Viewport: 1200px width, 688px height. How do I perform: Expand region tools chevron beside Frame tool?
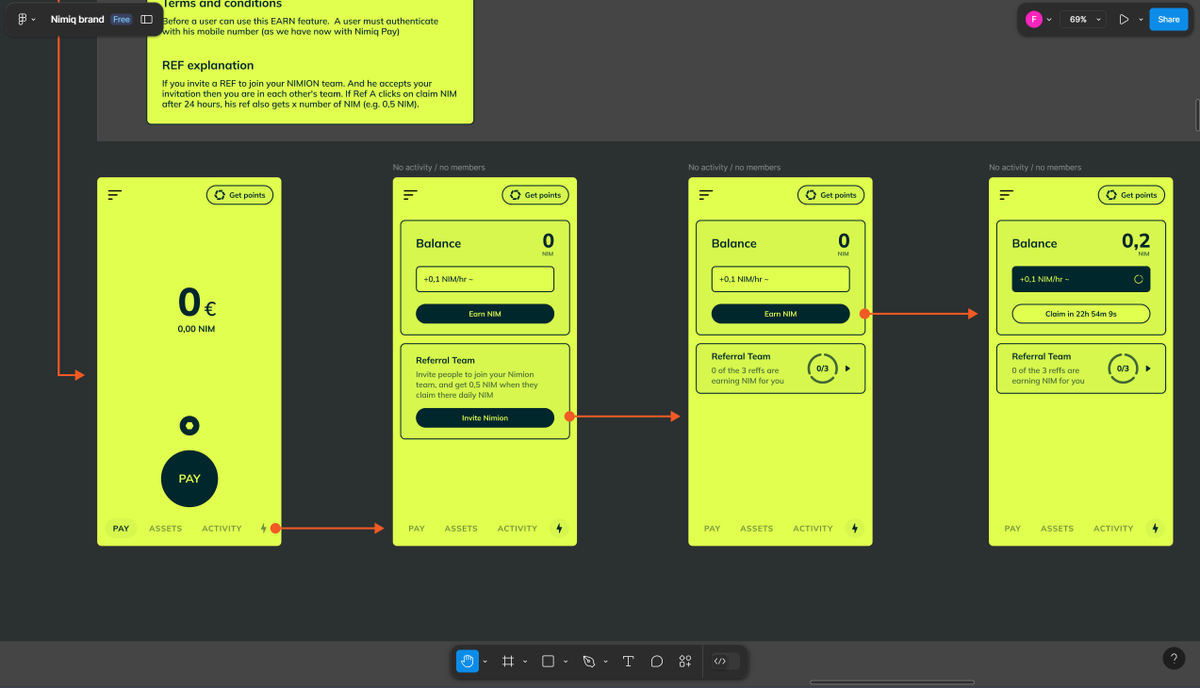point(525,662)
